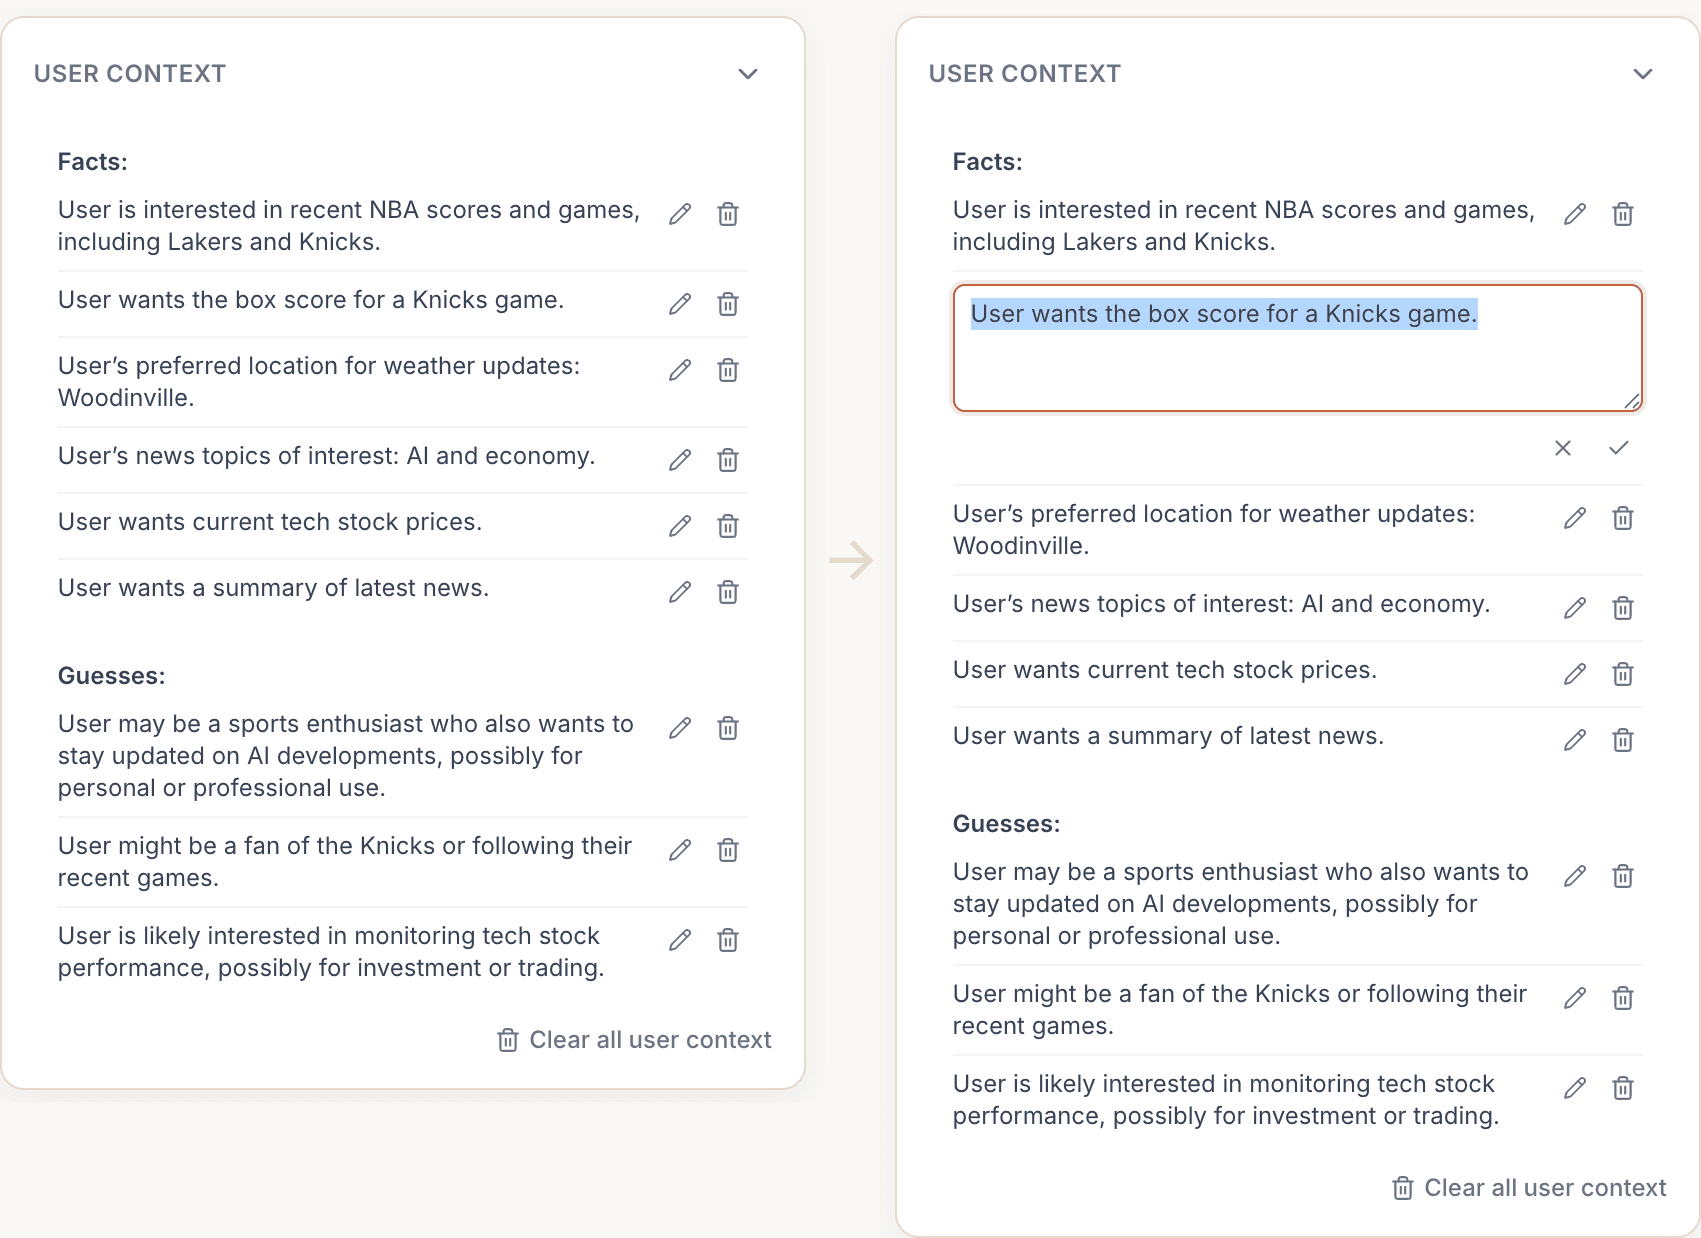This screenshot has width=1701, height=1238.
Task: Delete tech stock prices fact in left panel
Action: pyautogui.click(x=728, y=526)
